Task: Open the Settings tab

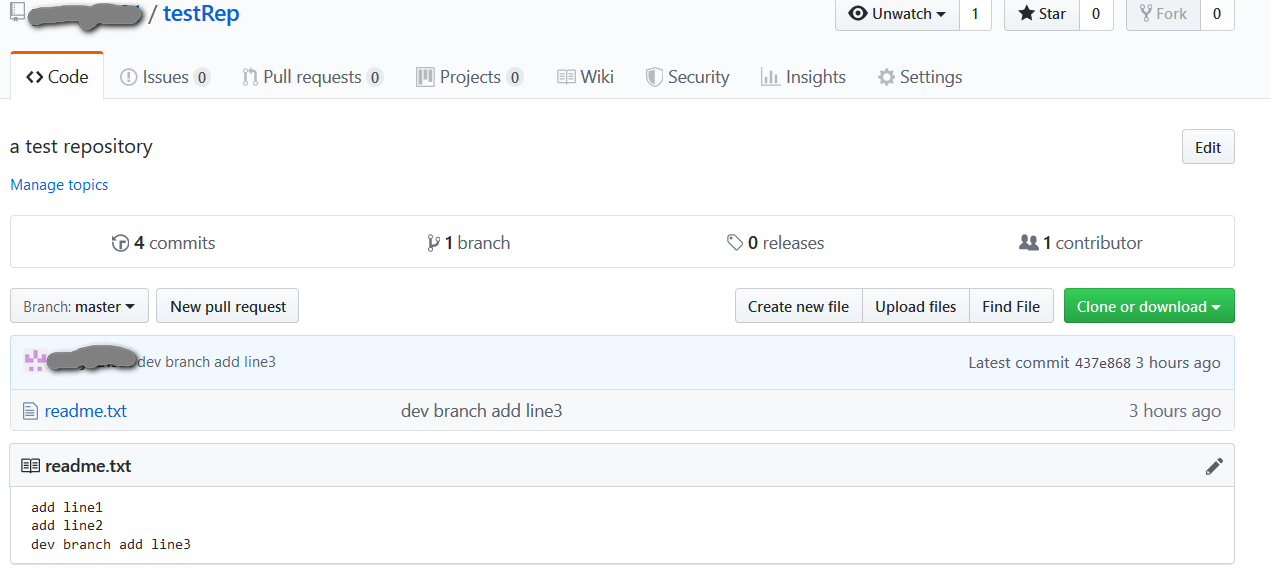Action: click(920, 77)
